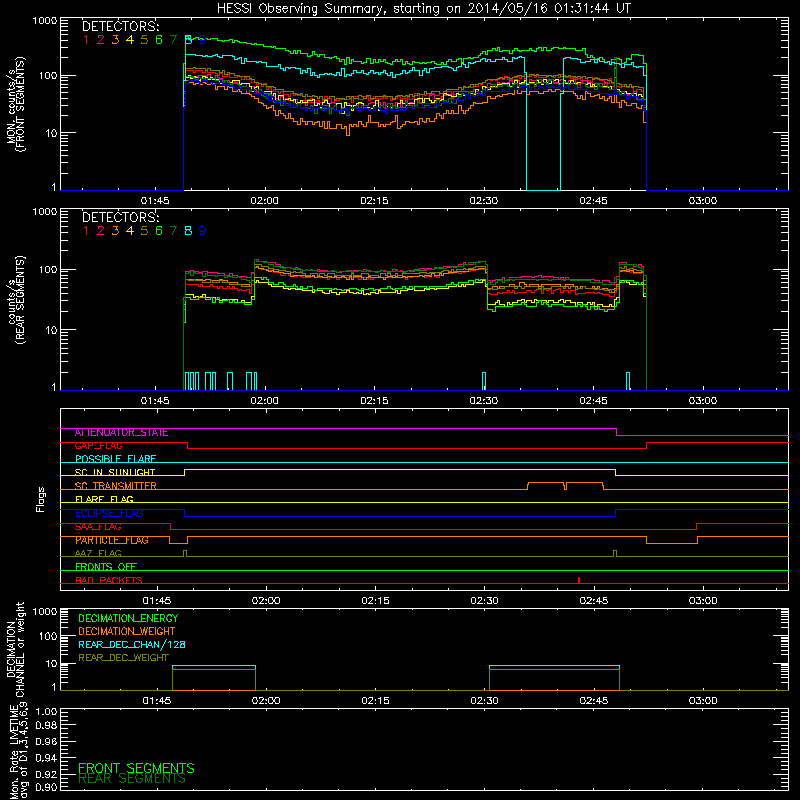Click the REAR_DEC_CHAN/128 legend entry
The height and width of the screenshot is (800, 800).
pyautogui.click(x=132, y=644)
